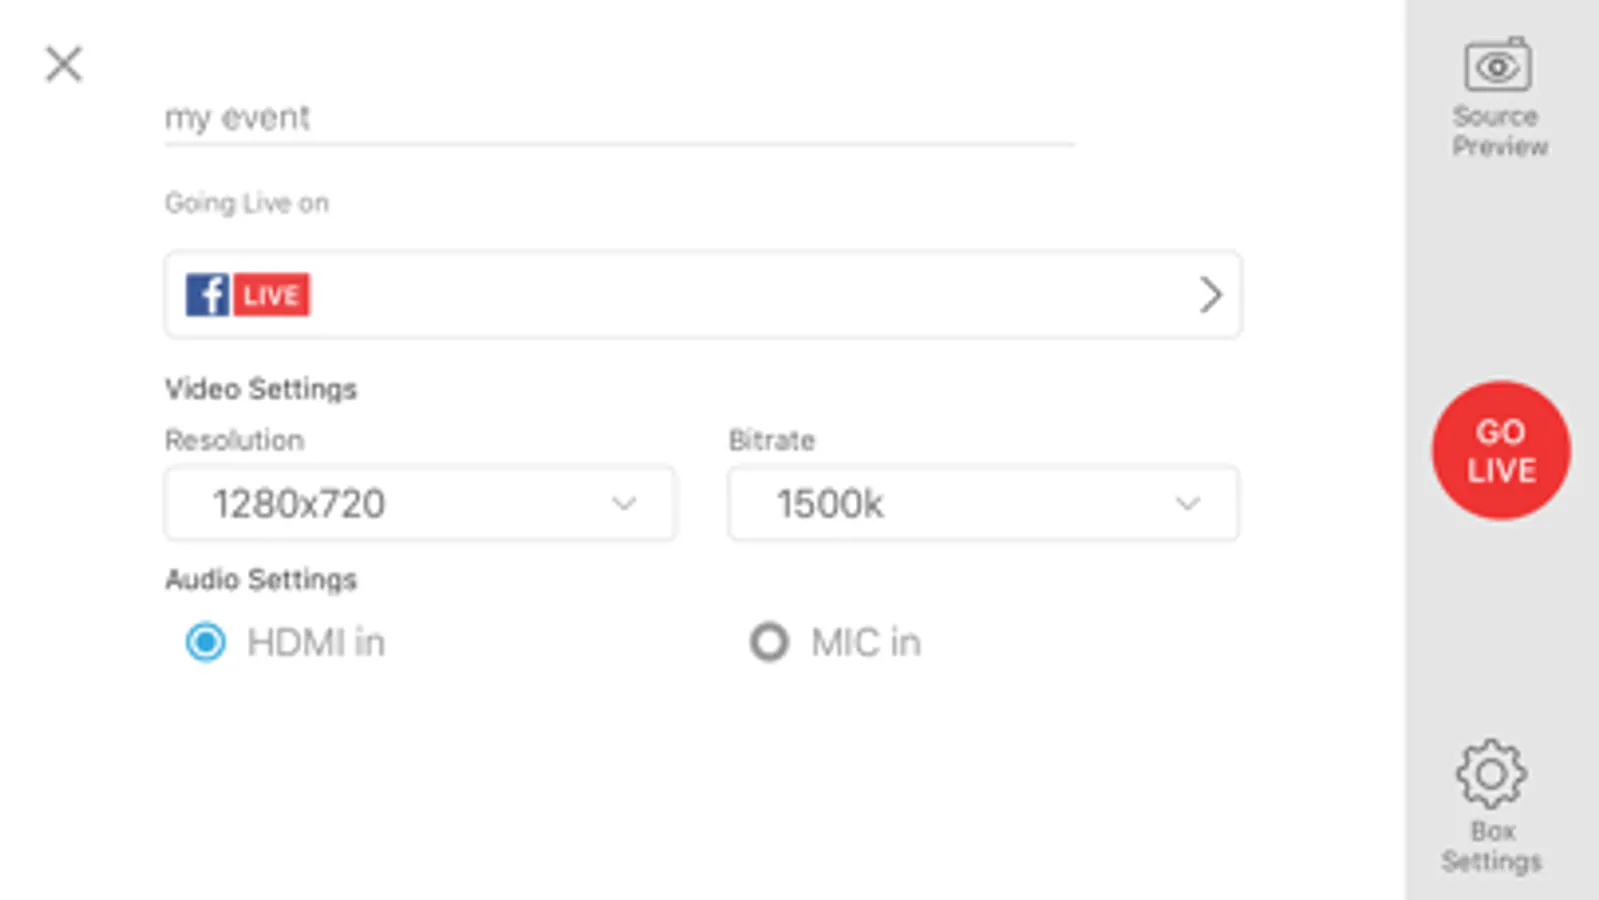Click the 'my event' title field
The image size is (1599, 900).
619,118
